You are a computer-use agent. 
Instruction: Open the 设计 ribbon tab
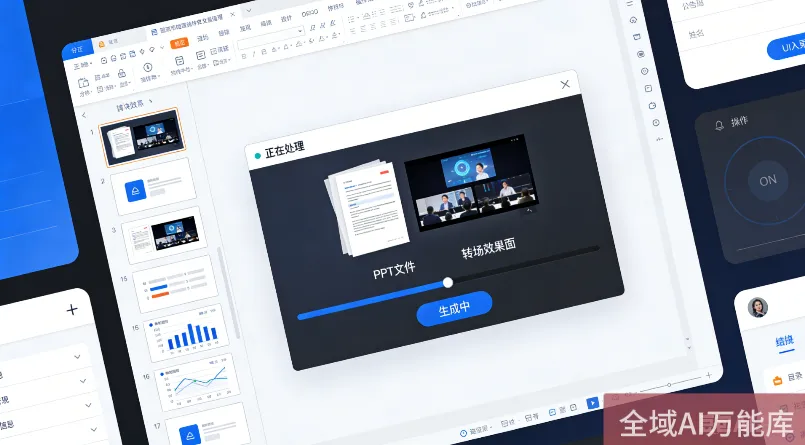286,19
